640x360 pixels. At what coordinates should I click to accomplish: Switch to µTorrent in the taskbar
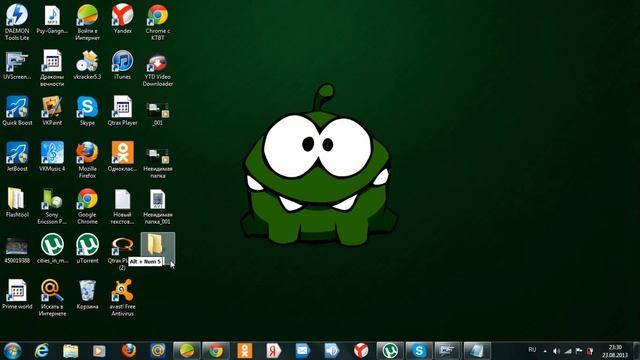tap(390, 351)
